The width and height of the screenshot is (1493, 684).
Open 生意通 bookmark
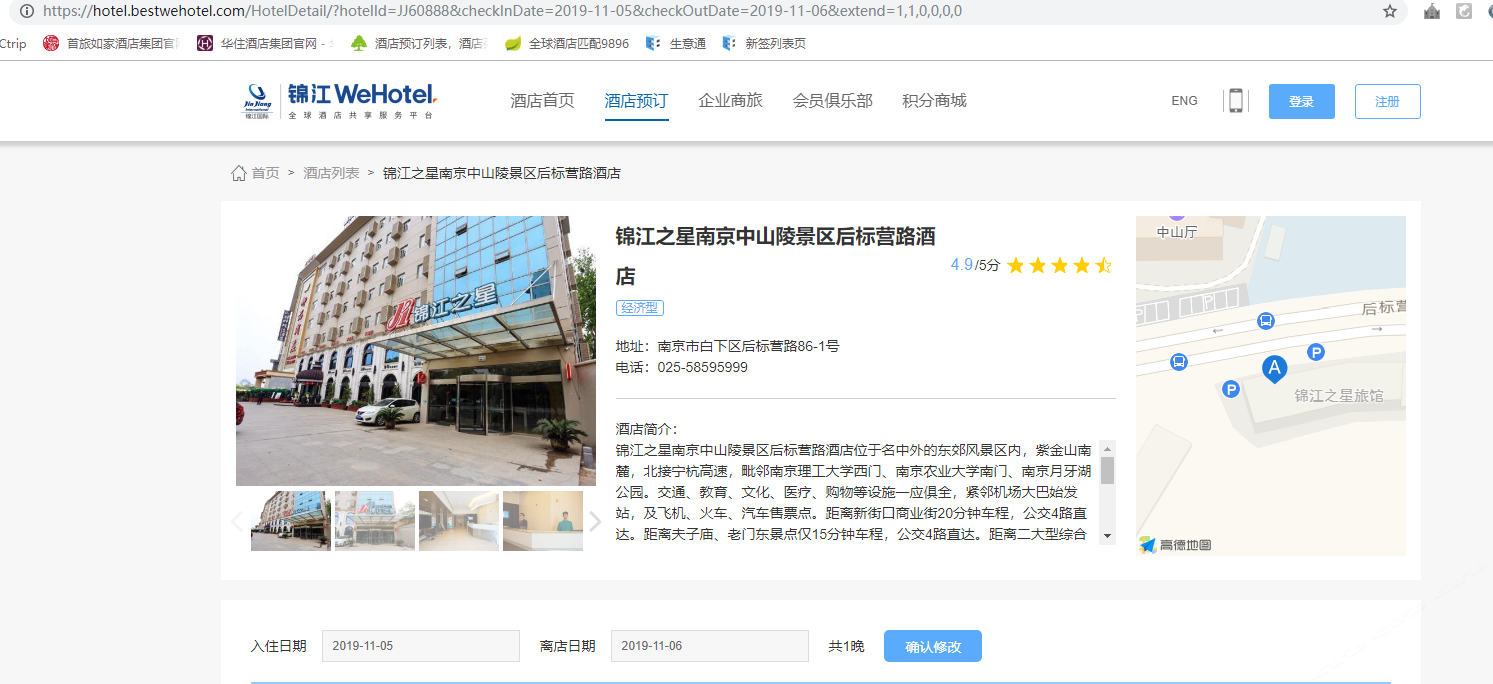point(676,43)
